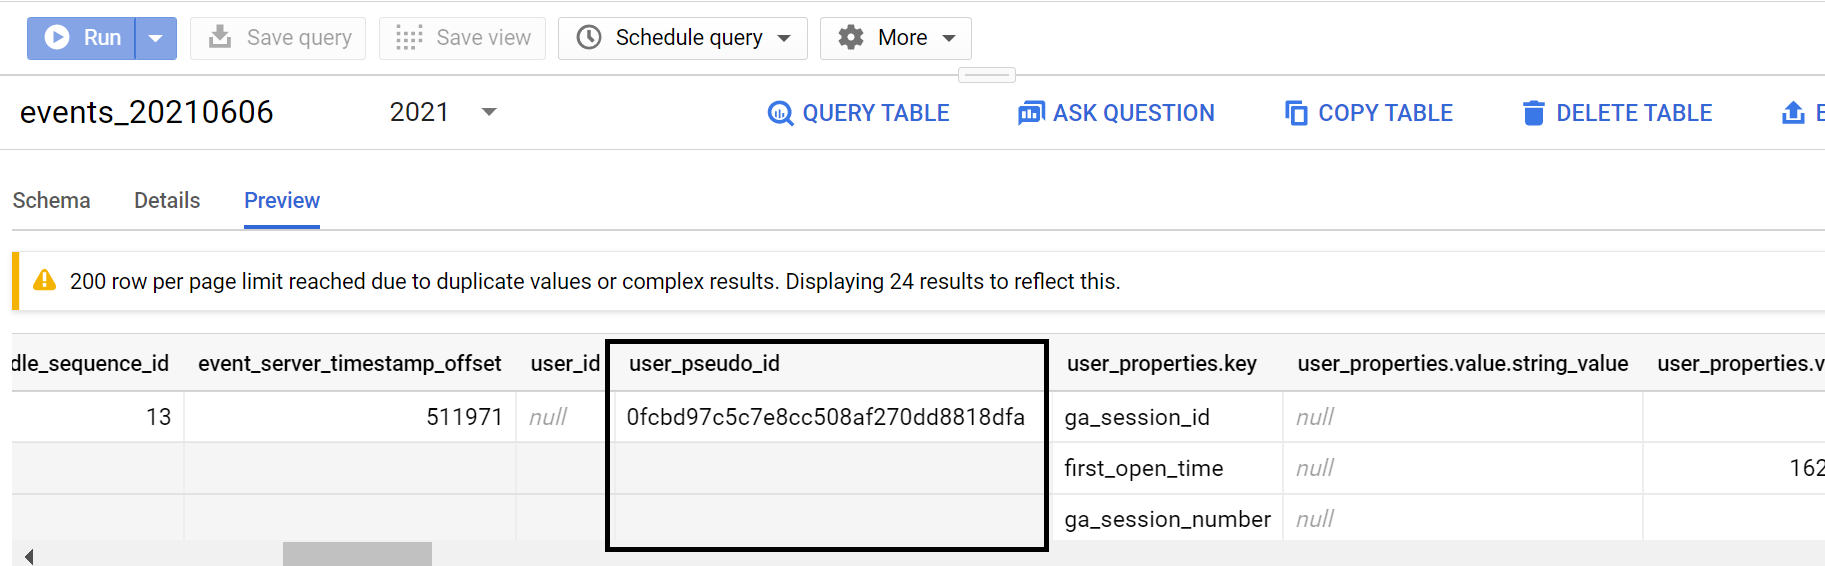
Task: Click the Save view grid icon
Action: (x=409, y=38)
